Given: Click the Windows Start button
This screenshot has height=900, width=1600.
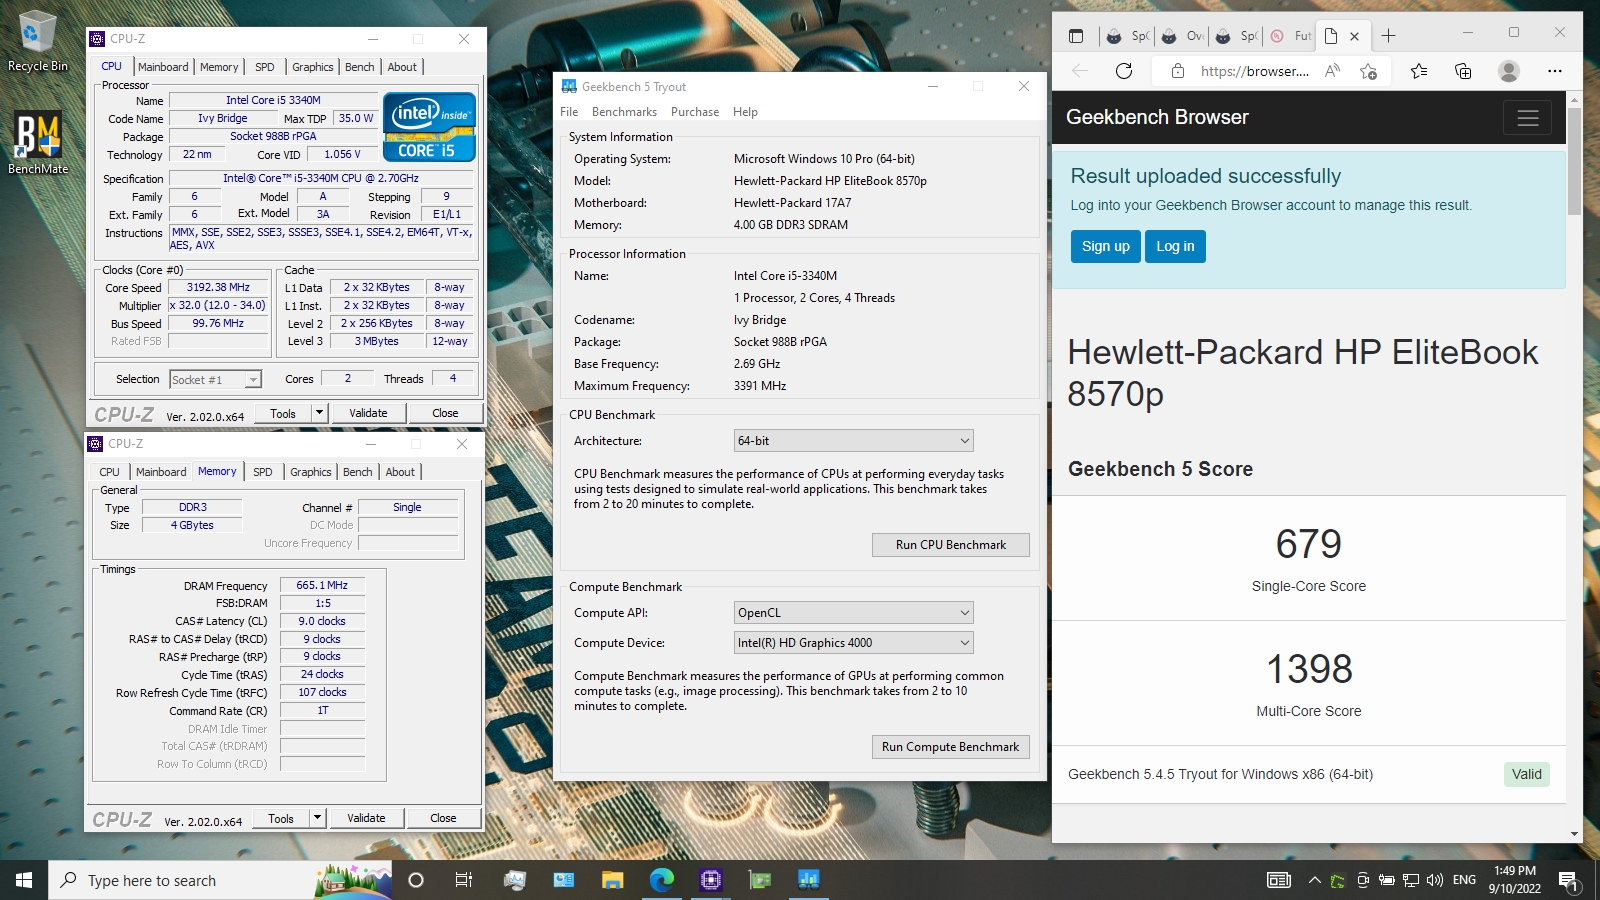Looking at the screenshot, I should pyautogui.click(x=24, y=880).
